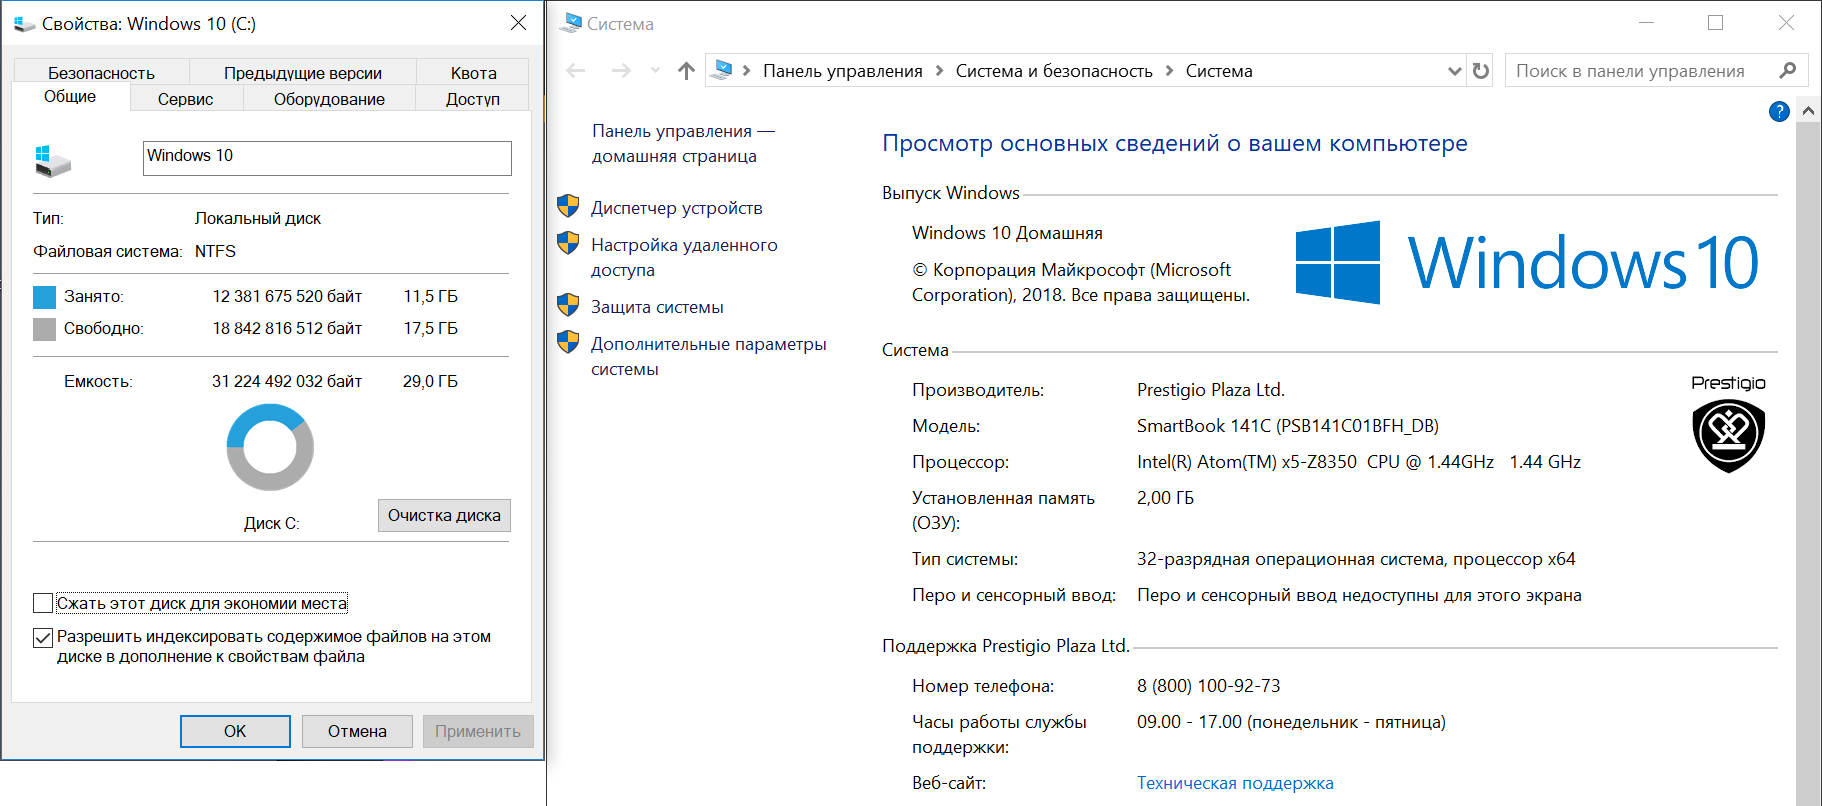Click the properties dialog title bar icon
Image resolution: width=1822 pixels, height=806 pixels.
point(25,24)
